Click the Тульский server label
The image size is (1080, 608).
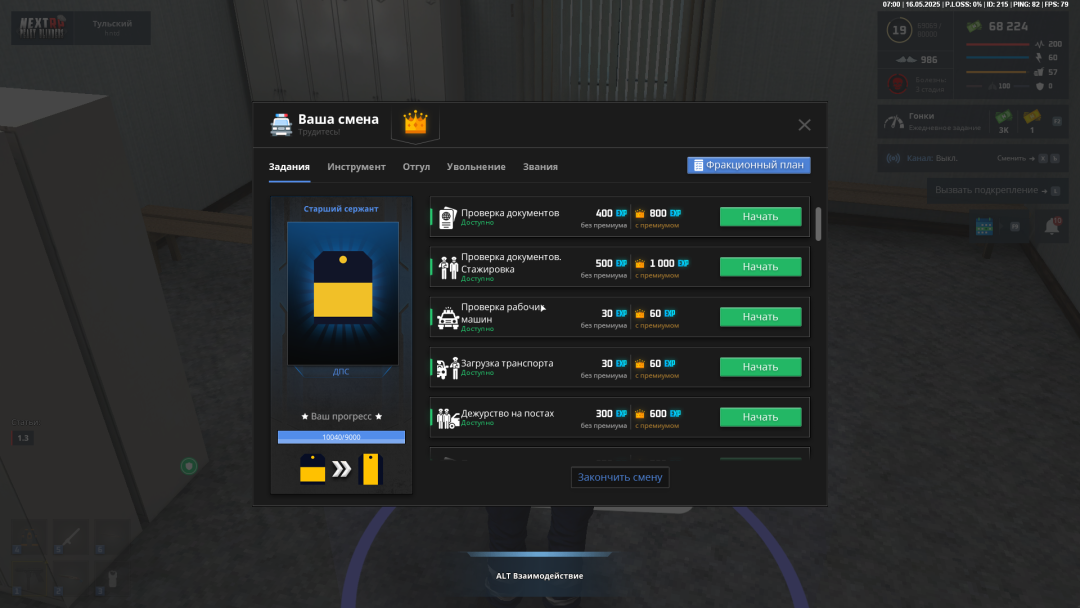[112, 24]
